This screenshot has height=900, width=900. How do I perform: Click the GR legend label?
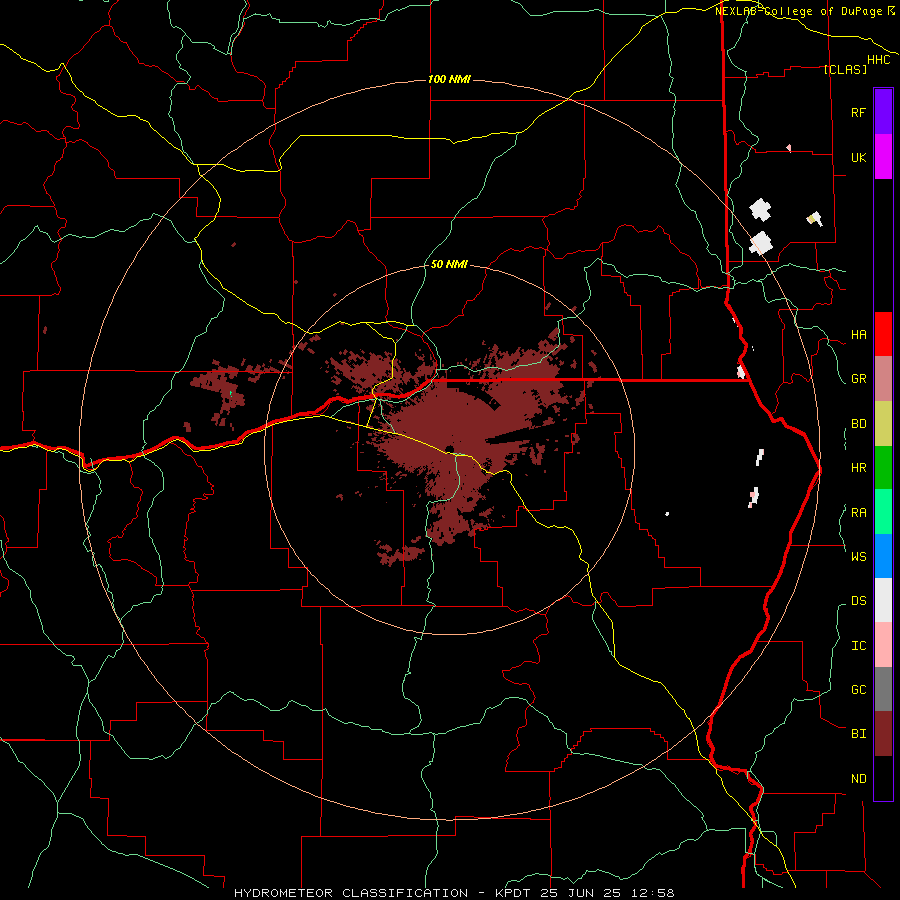click(x=858, y=379)
